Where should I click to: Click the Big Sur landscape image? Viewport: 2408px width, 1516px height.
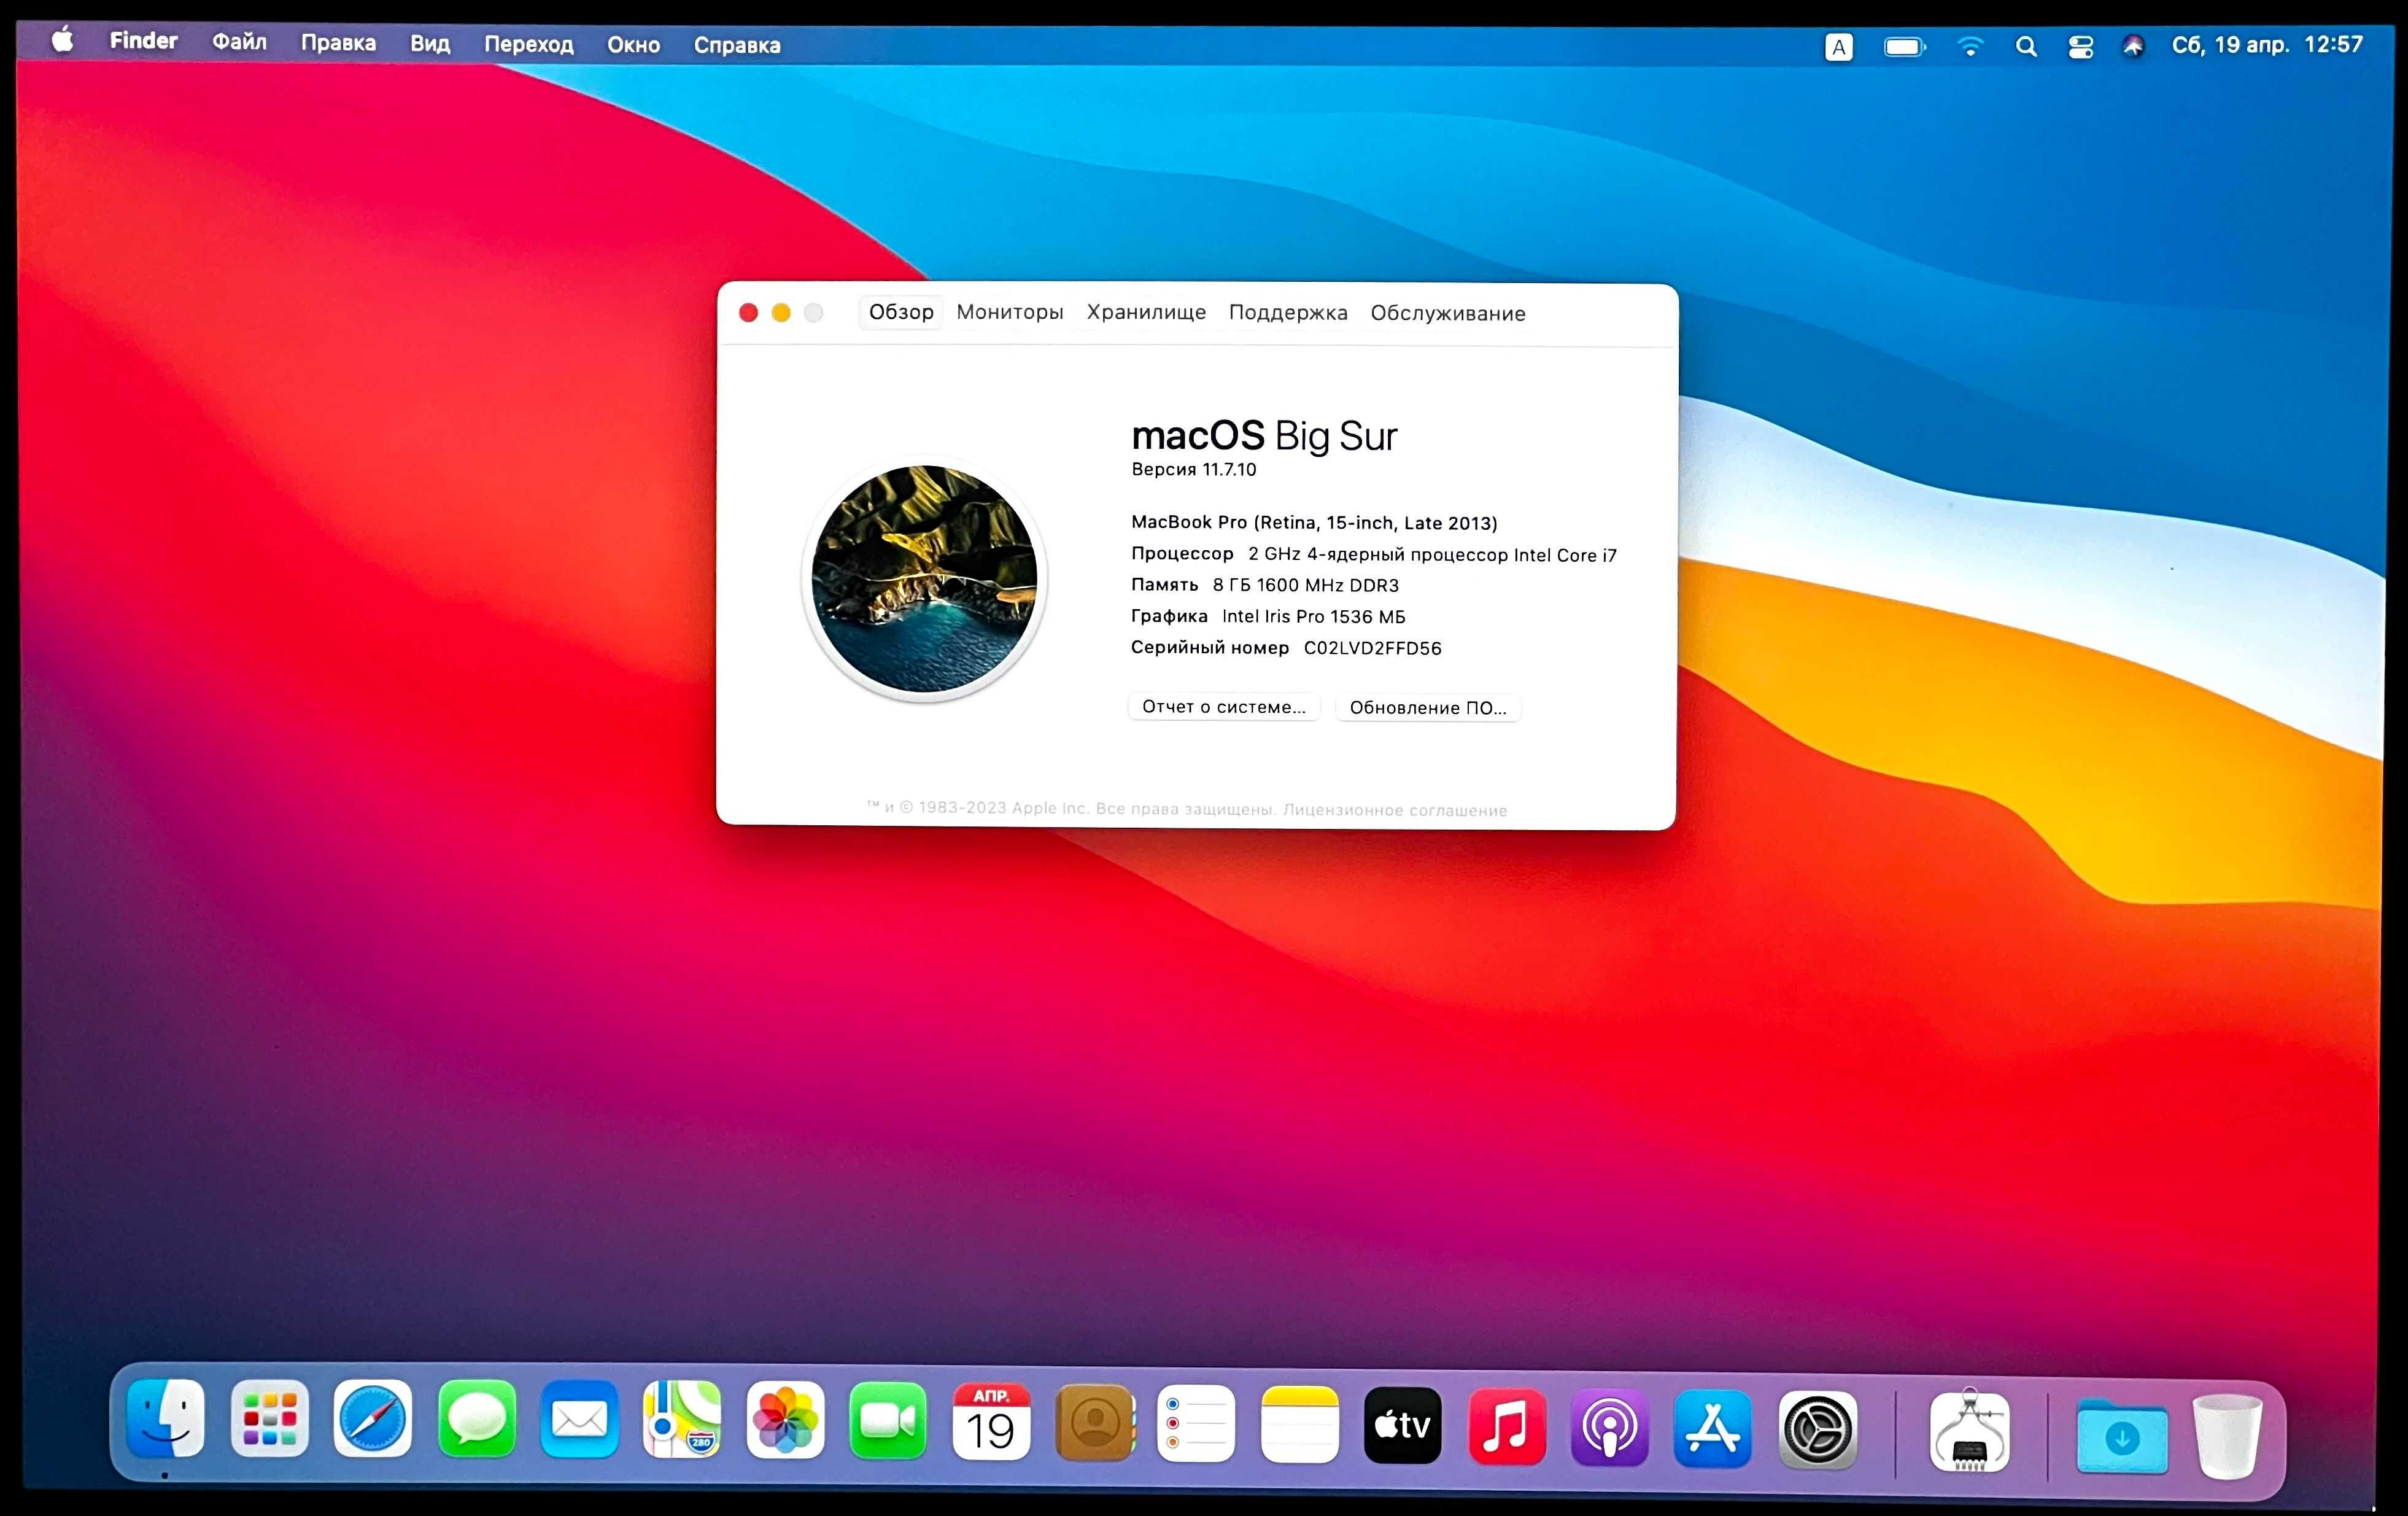click(924, 578)
